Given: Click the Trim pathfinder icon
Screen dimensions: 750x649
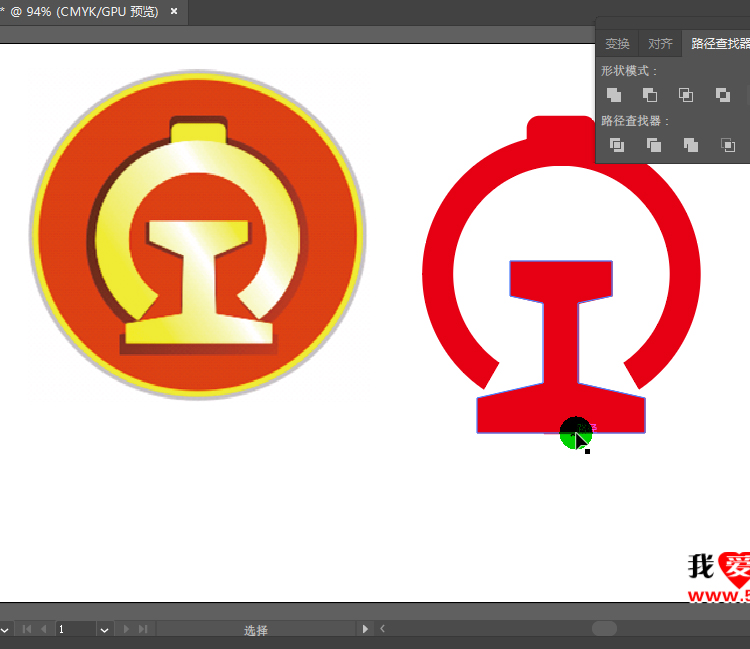Looking at the screenshot, I should pyautogui.click(x=653, y=145).
